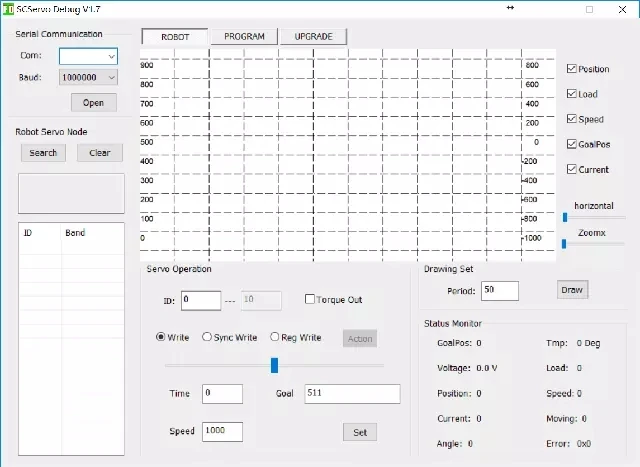
Task: Click the Zoomx slider handle
Action: (564, 244)
